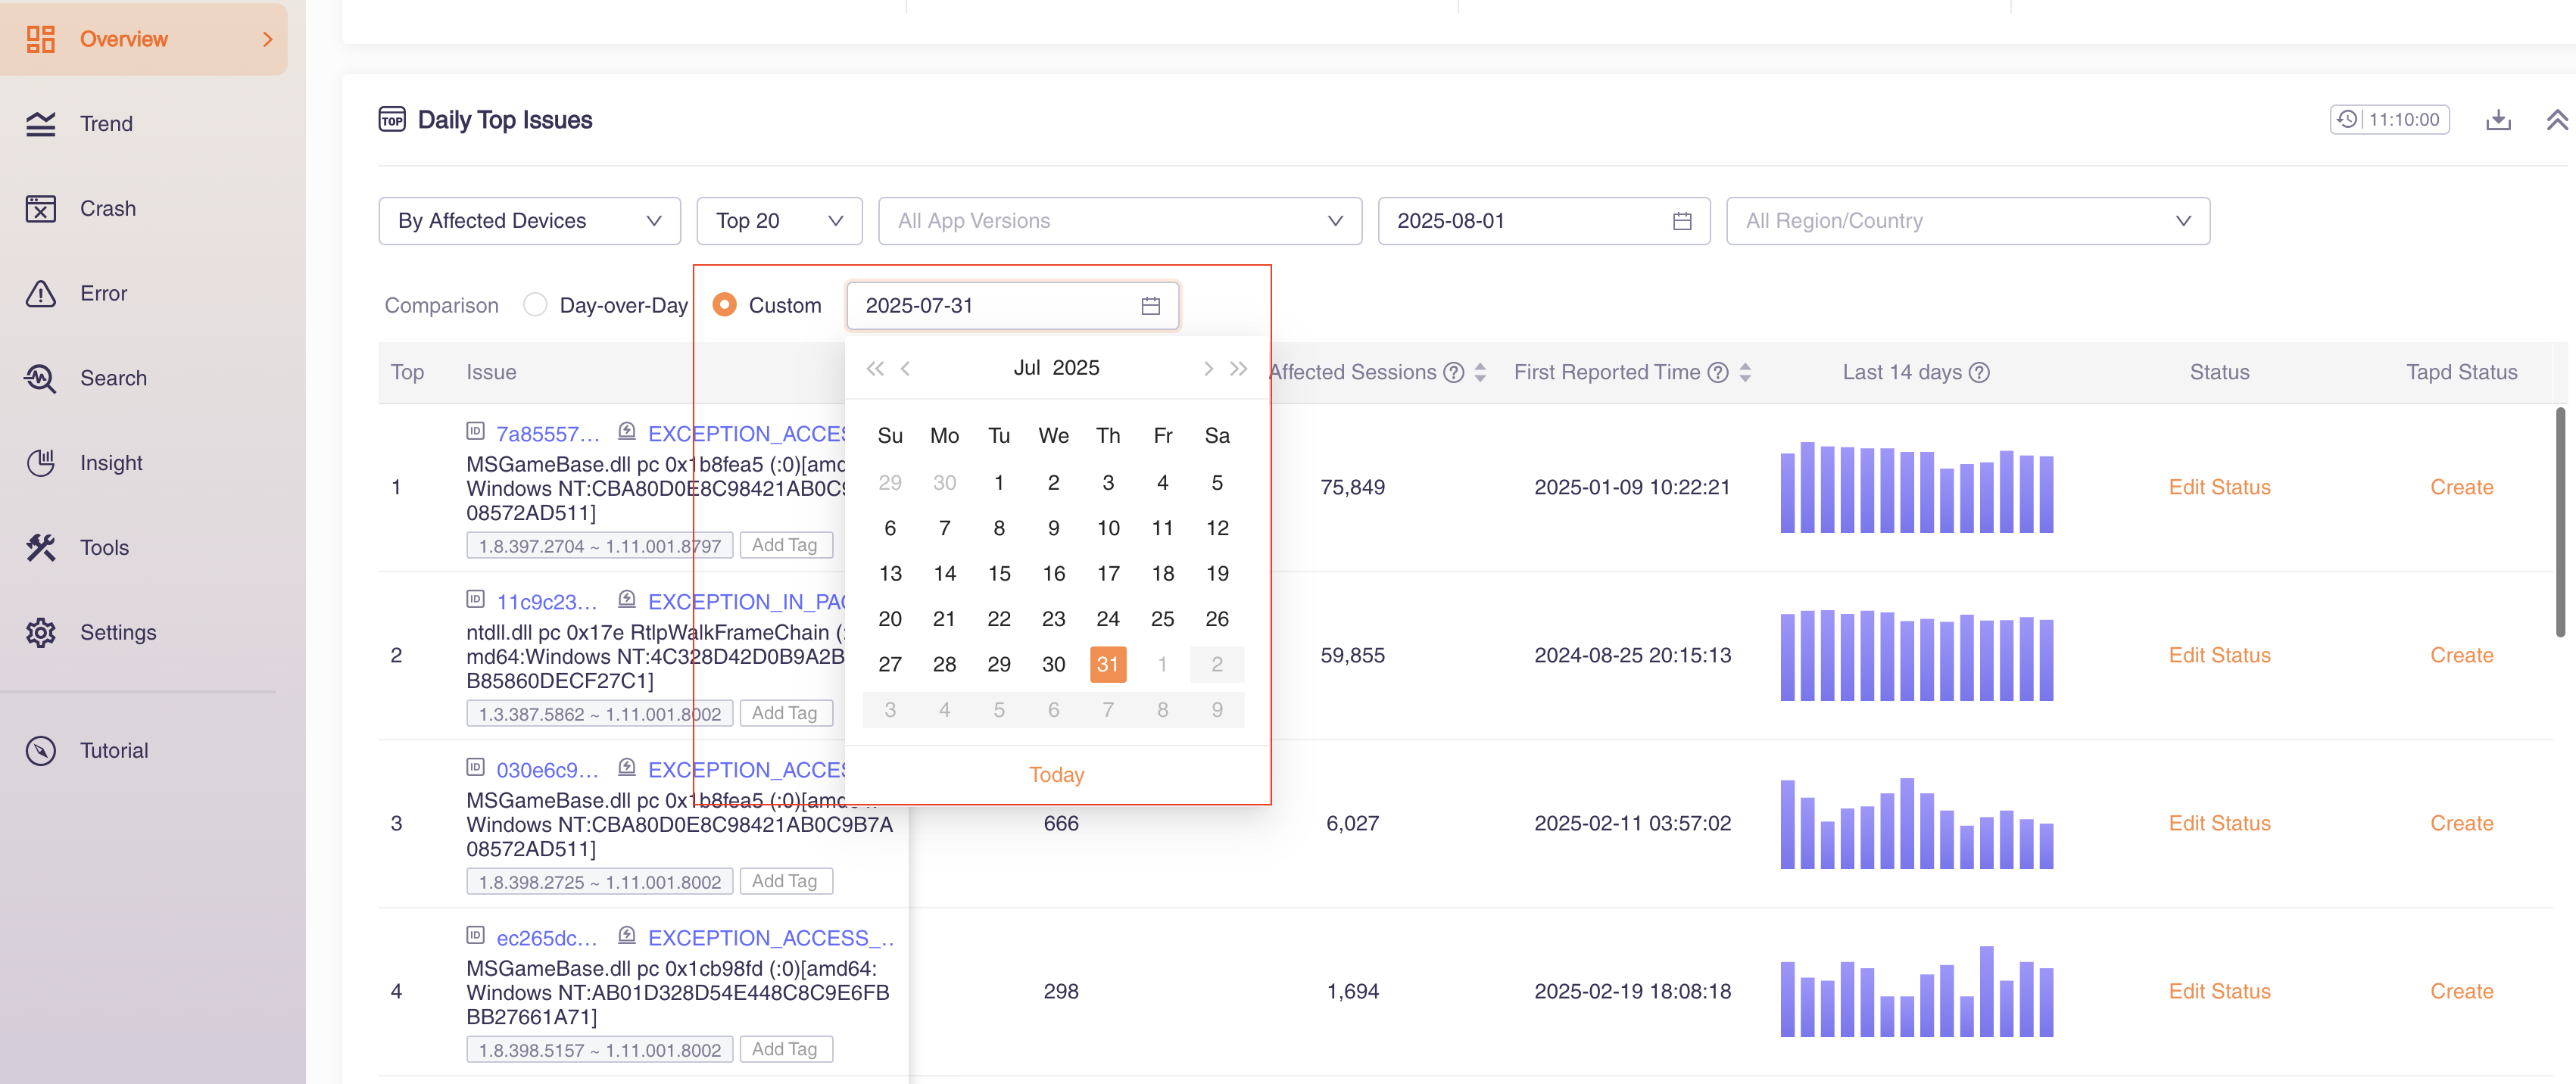
Task: Select the Day-over-Day comparison radio
Action: click(535, 305)
